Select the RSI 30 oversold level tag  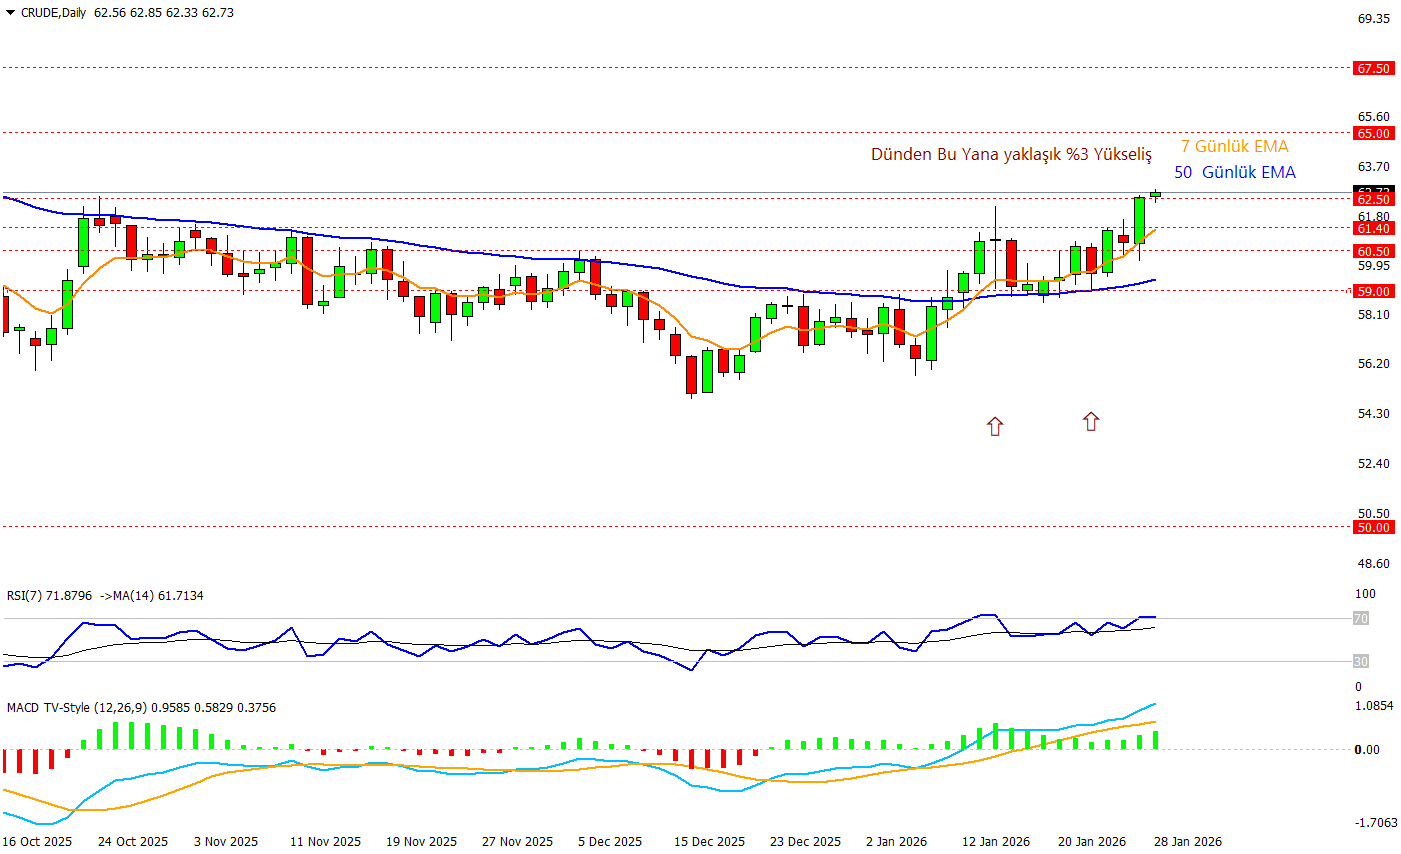point(1360,662)
